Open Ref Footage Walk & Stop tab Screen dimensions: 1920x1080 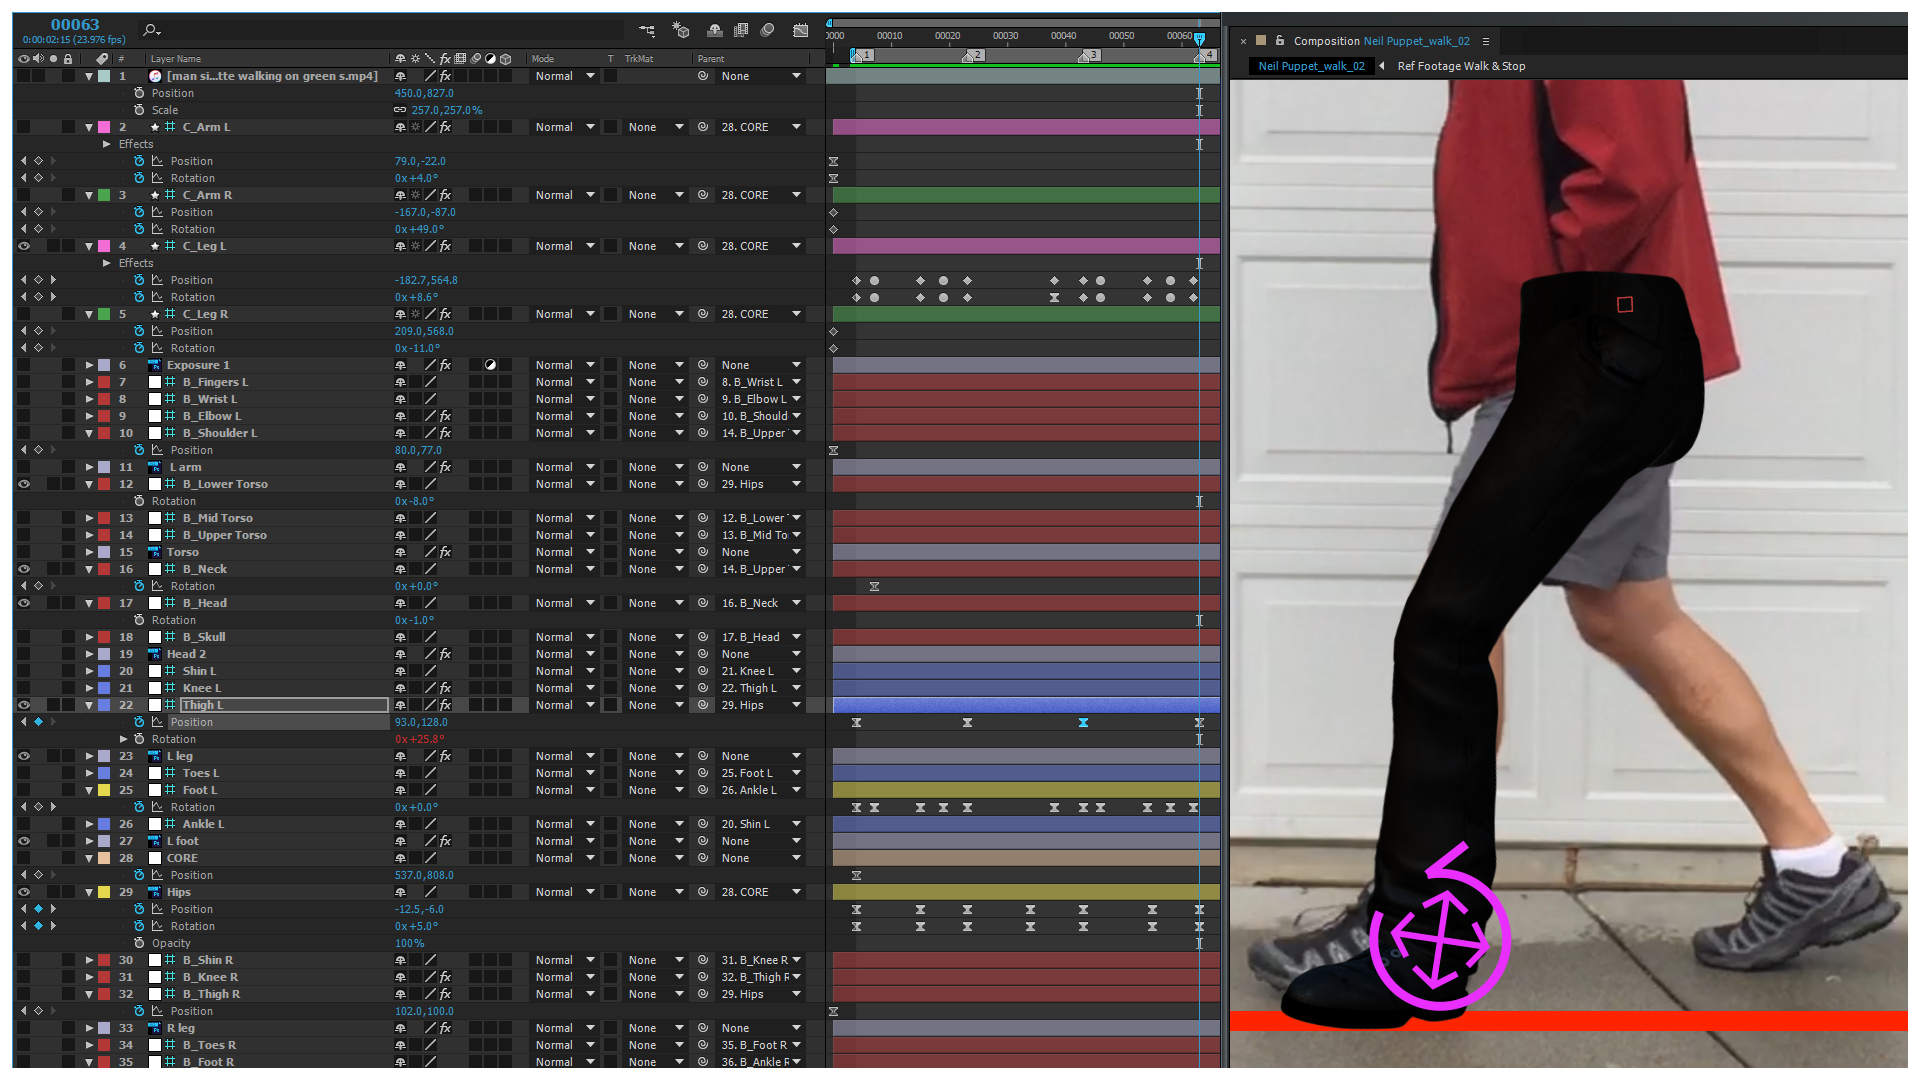pyautogui.click(x=1461, y=66)
